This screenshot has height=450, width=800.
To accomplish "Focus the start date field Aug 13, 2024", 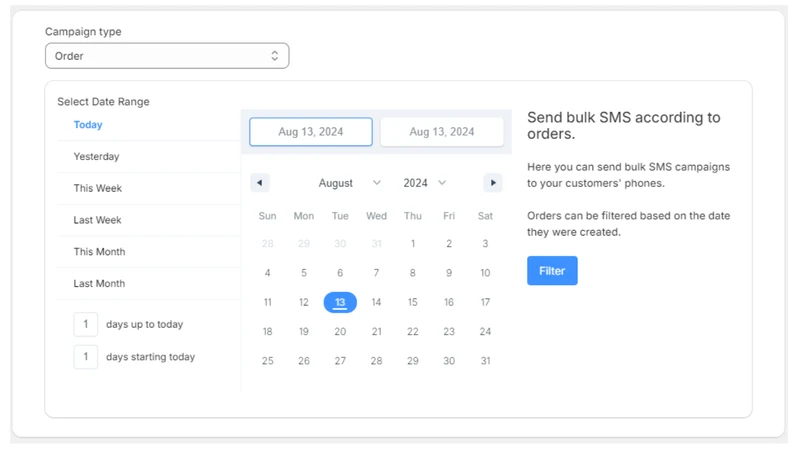I will (x=311, y=132).
